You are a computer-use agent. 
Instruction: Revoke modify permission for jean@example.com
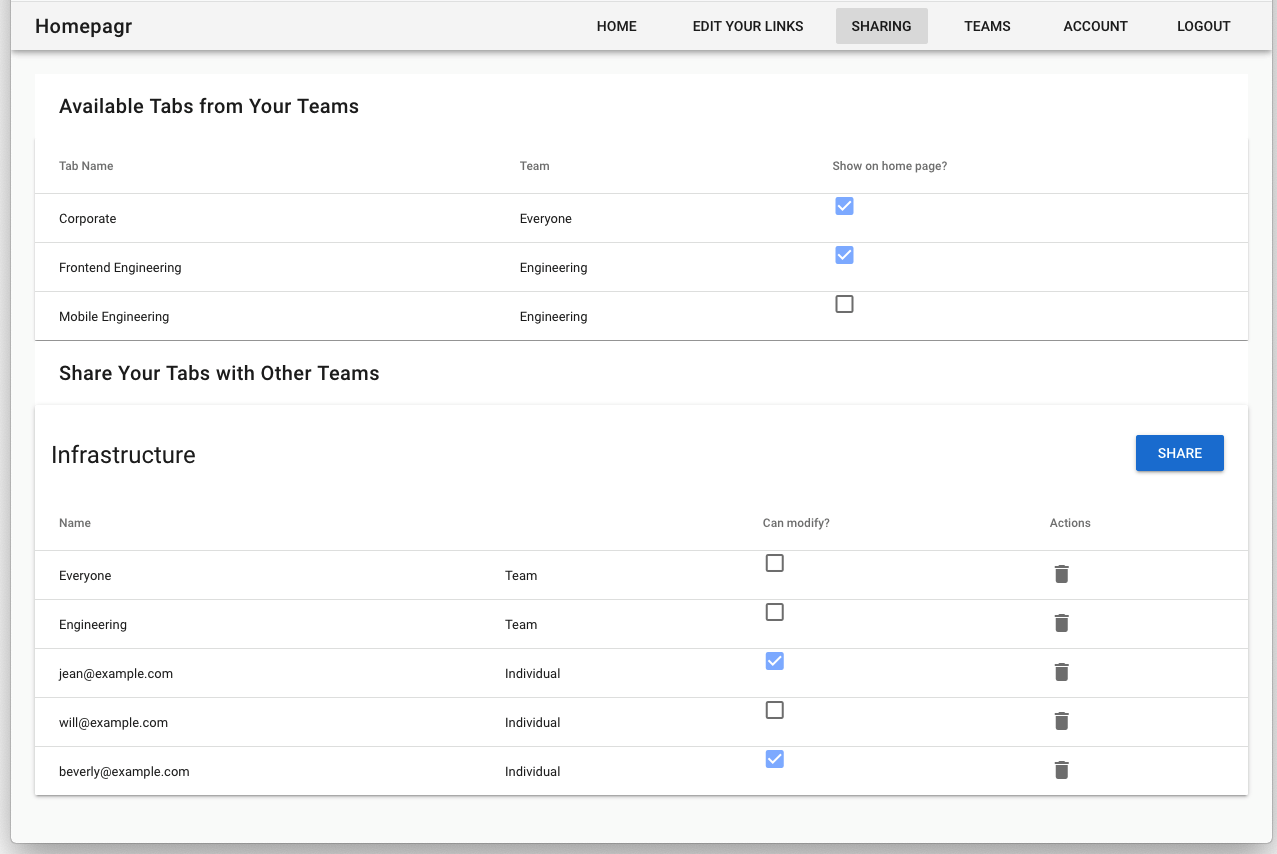pos(774,661)
